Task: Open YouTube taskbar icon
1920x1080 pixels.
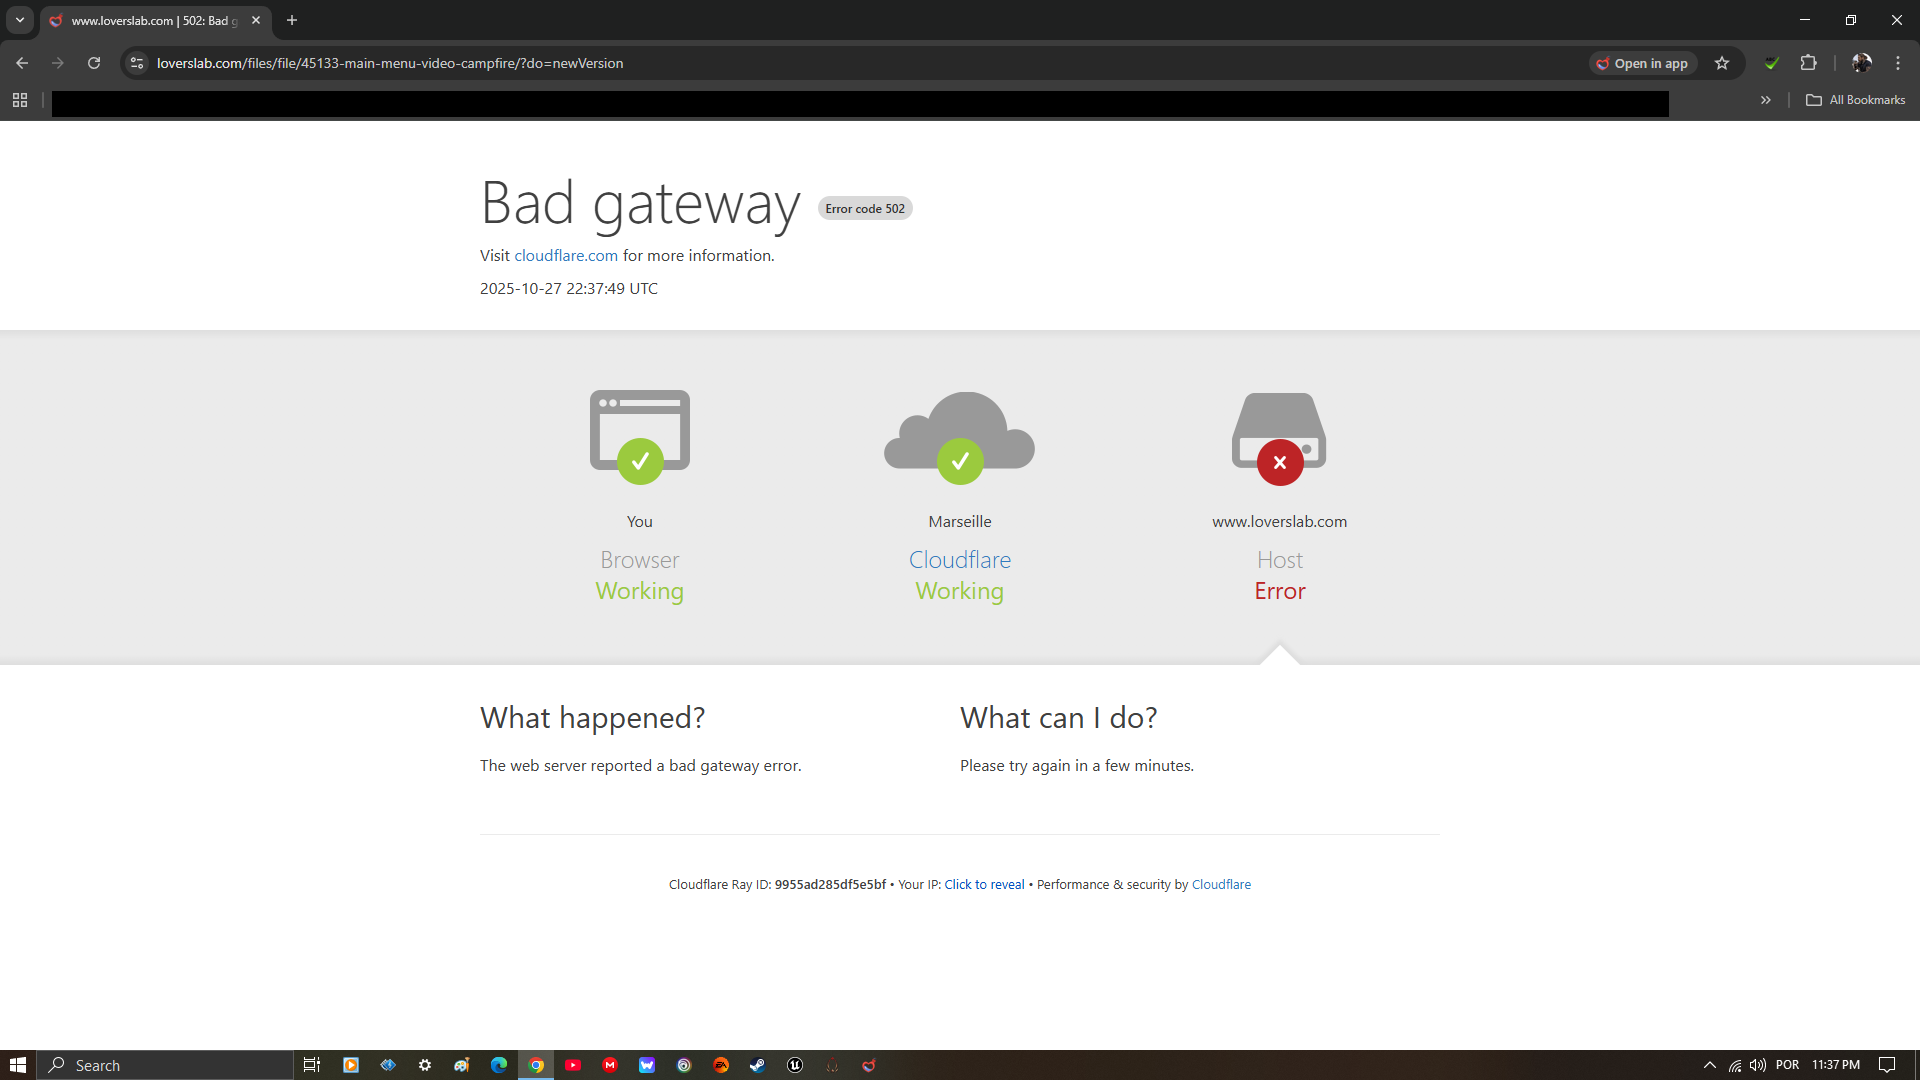Action: (x=573, y=1065)
